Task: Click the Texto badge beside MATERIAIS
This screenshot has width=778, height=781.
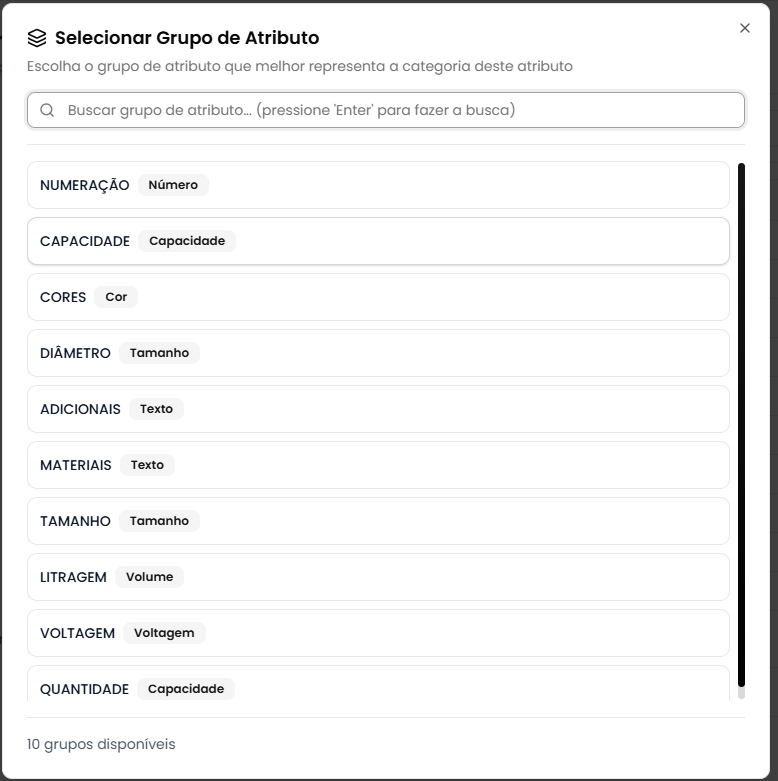Action: (147, 465)
